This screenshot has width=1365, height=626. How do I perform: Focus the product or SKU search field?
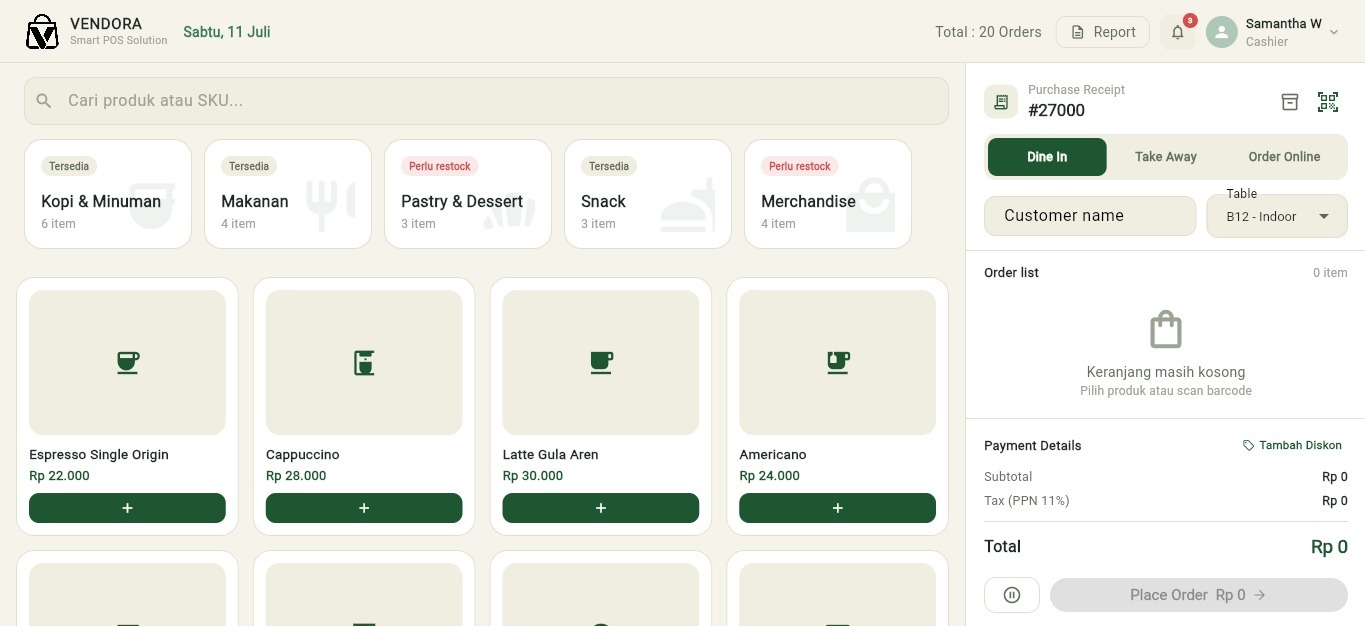[486, 101]
